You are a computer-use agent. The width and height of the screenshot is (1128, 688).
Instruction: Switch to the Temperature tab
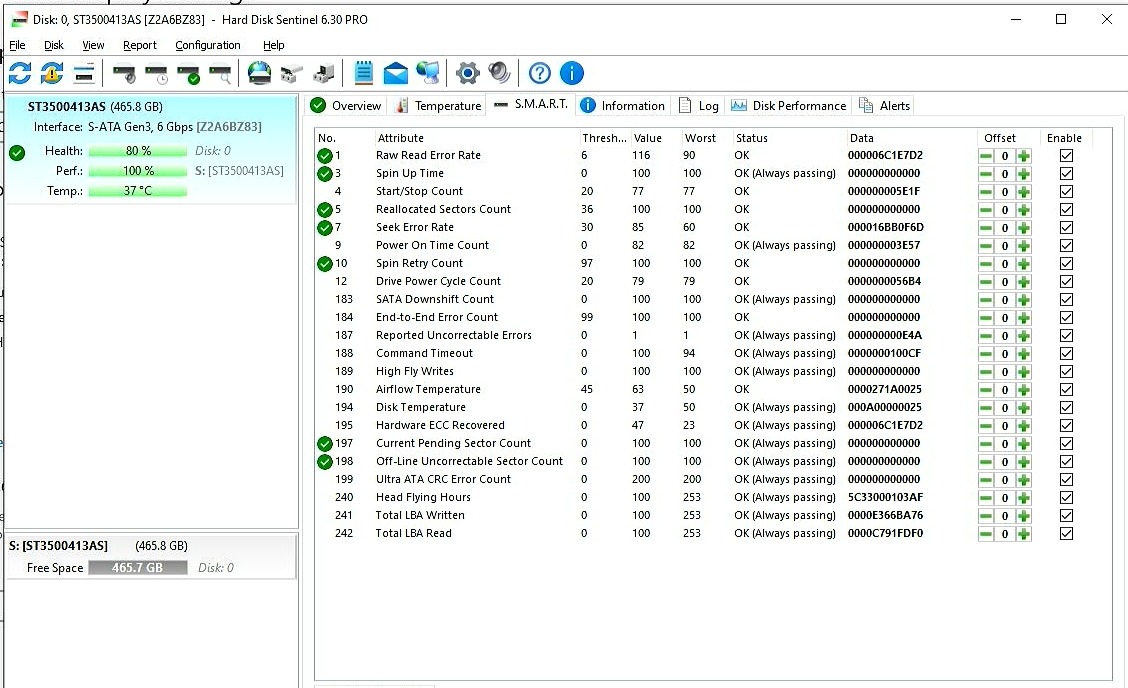point(438,106)
